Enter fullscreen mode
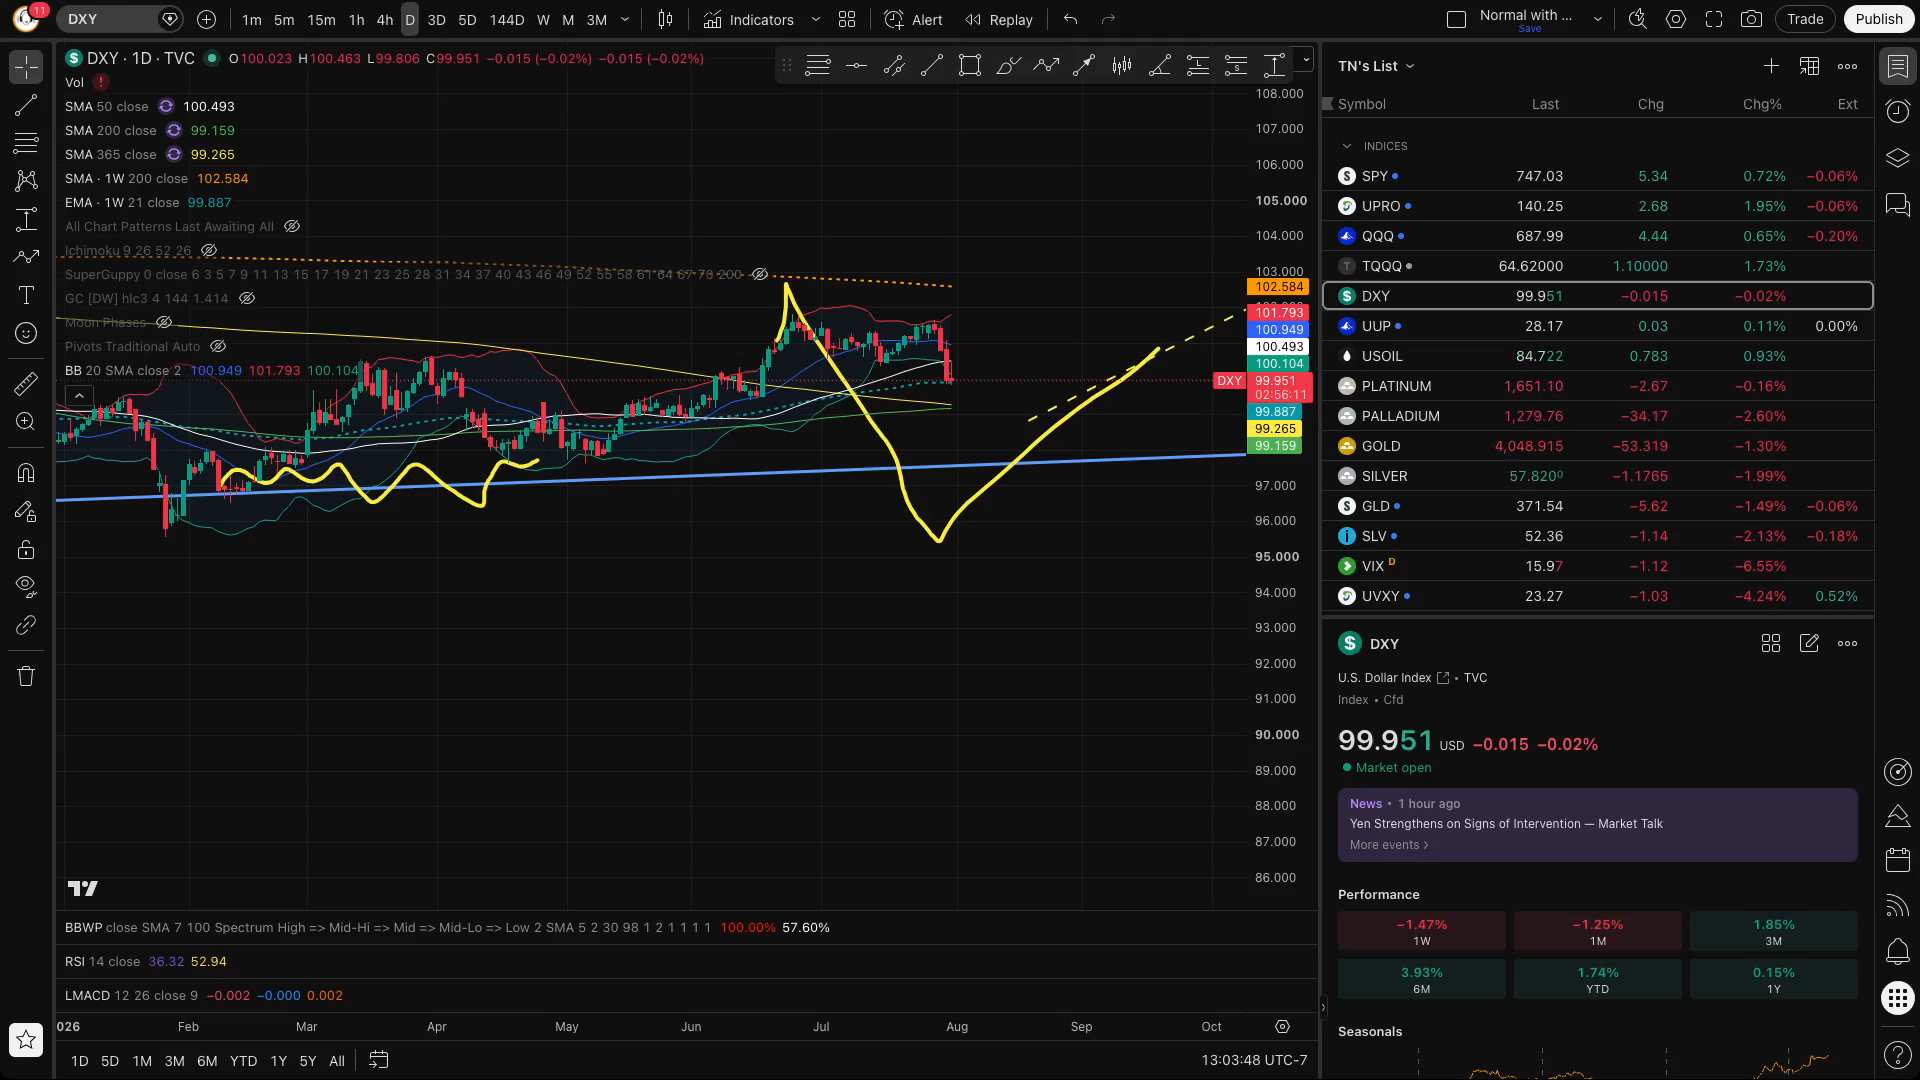The width and height of the screenshot is (1920, 1080). [1714, 19]
